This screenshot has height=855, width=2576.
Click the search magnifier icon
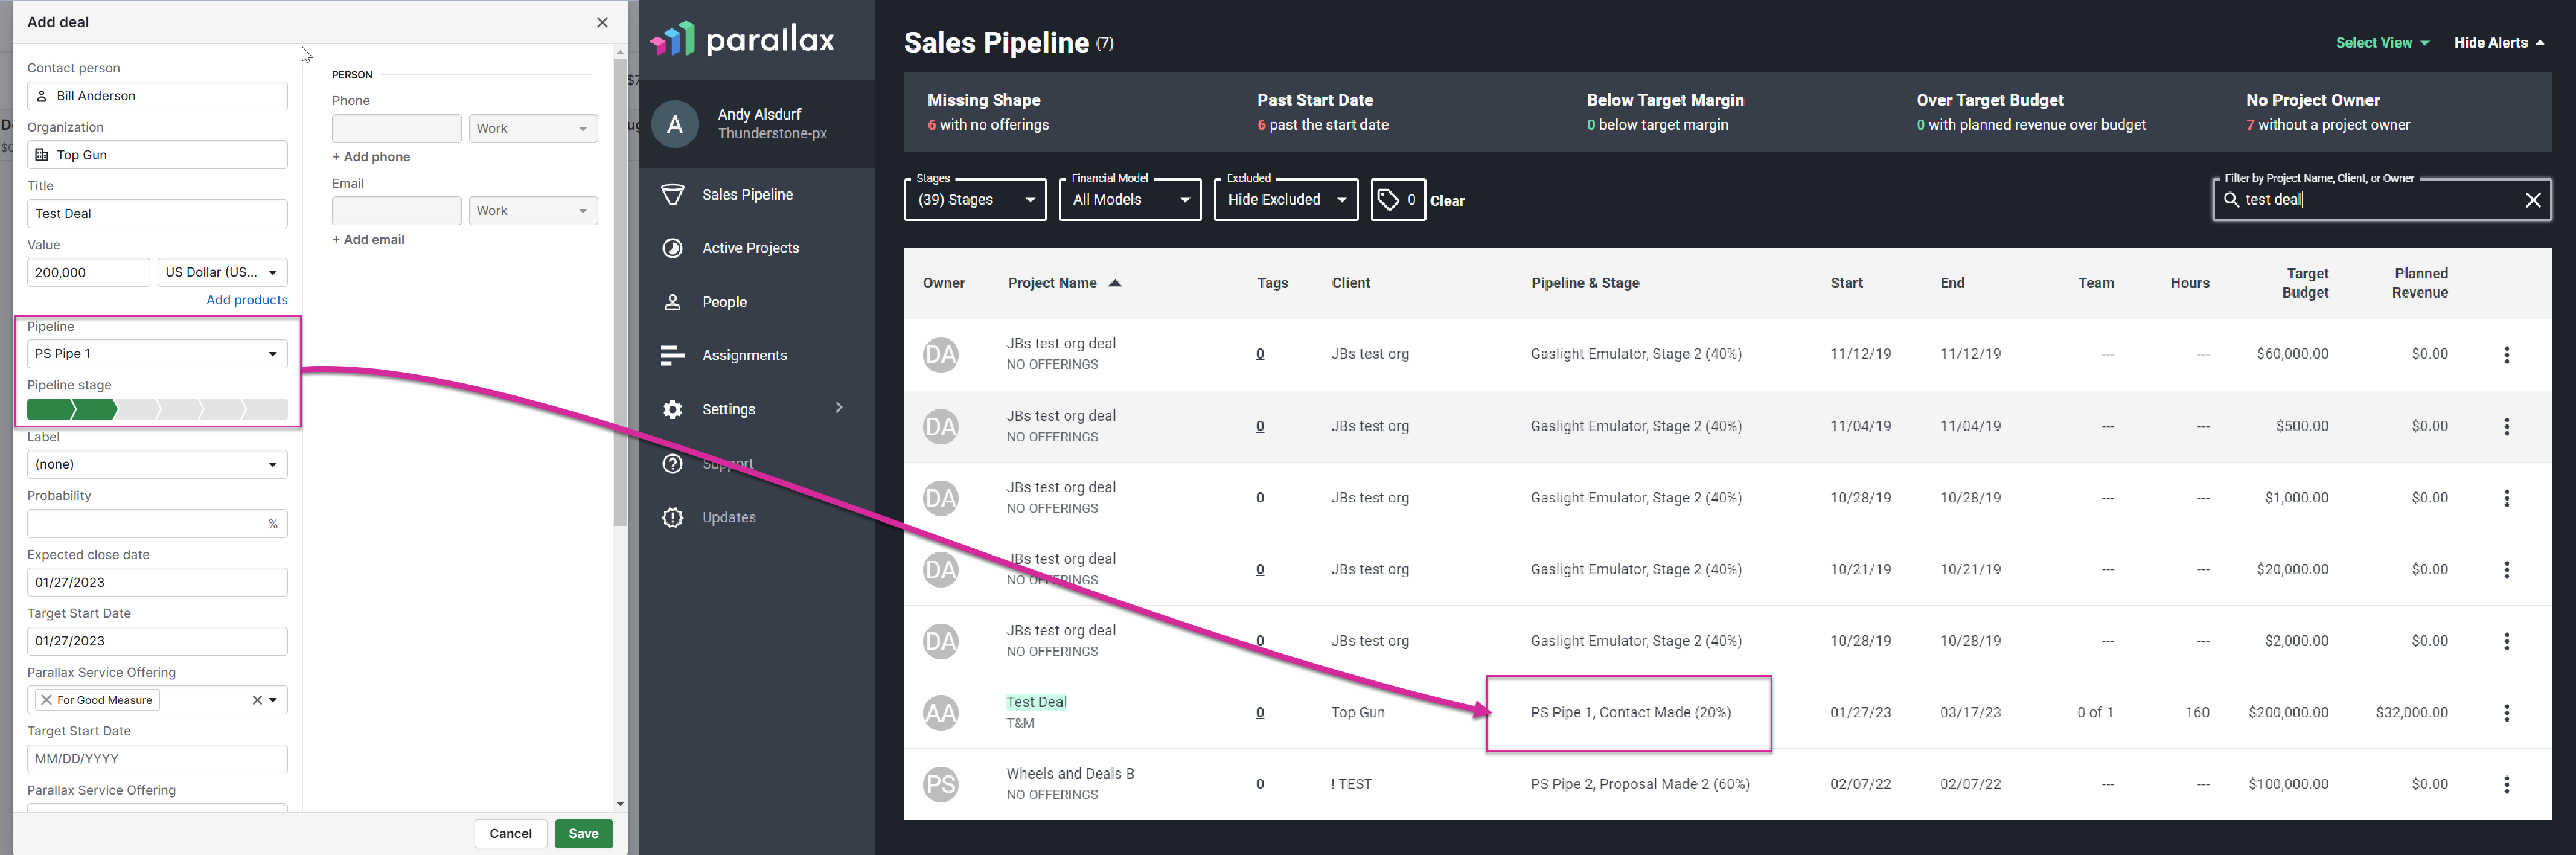(2231, 200)
